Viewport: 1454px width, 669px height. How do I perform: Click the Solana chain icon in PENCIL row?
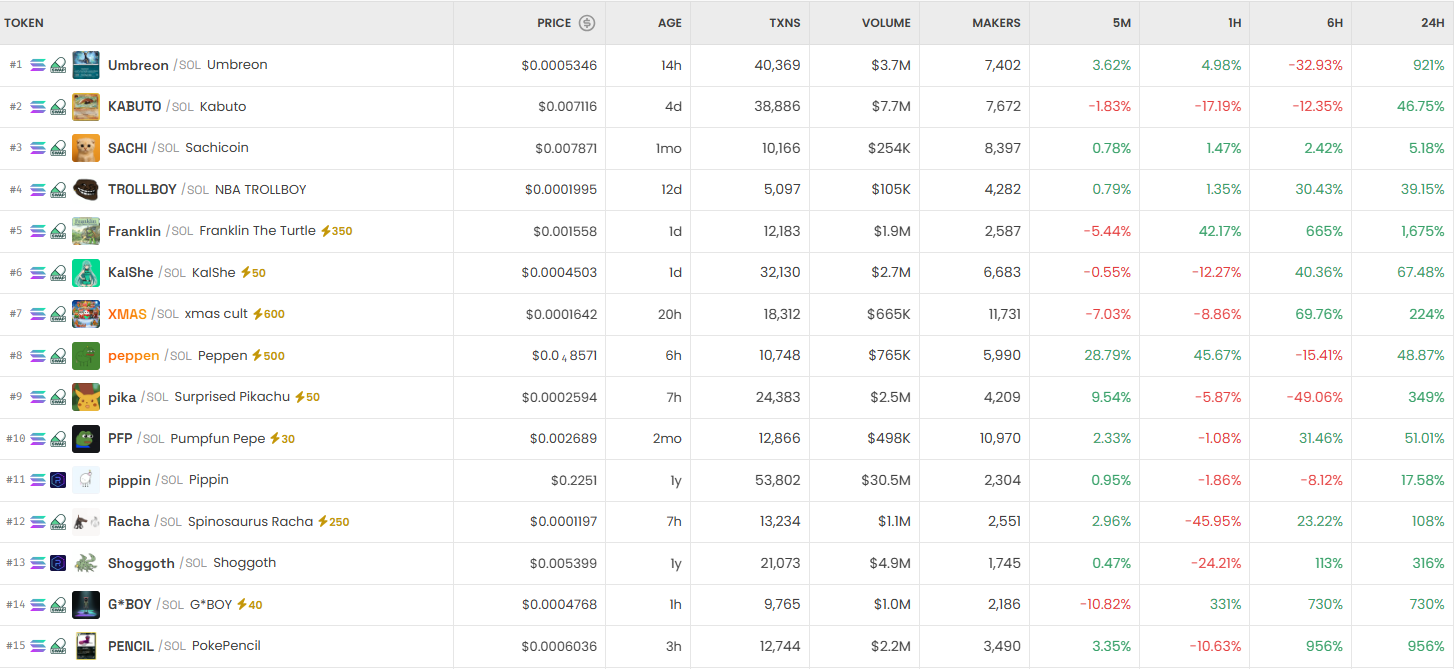(x=38, y=646)
